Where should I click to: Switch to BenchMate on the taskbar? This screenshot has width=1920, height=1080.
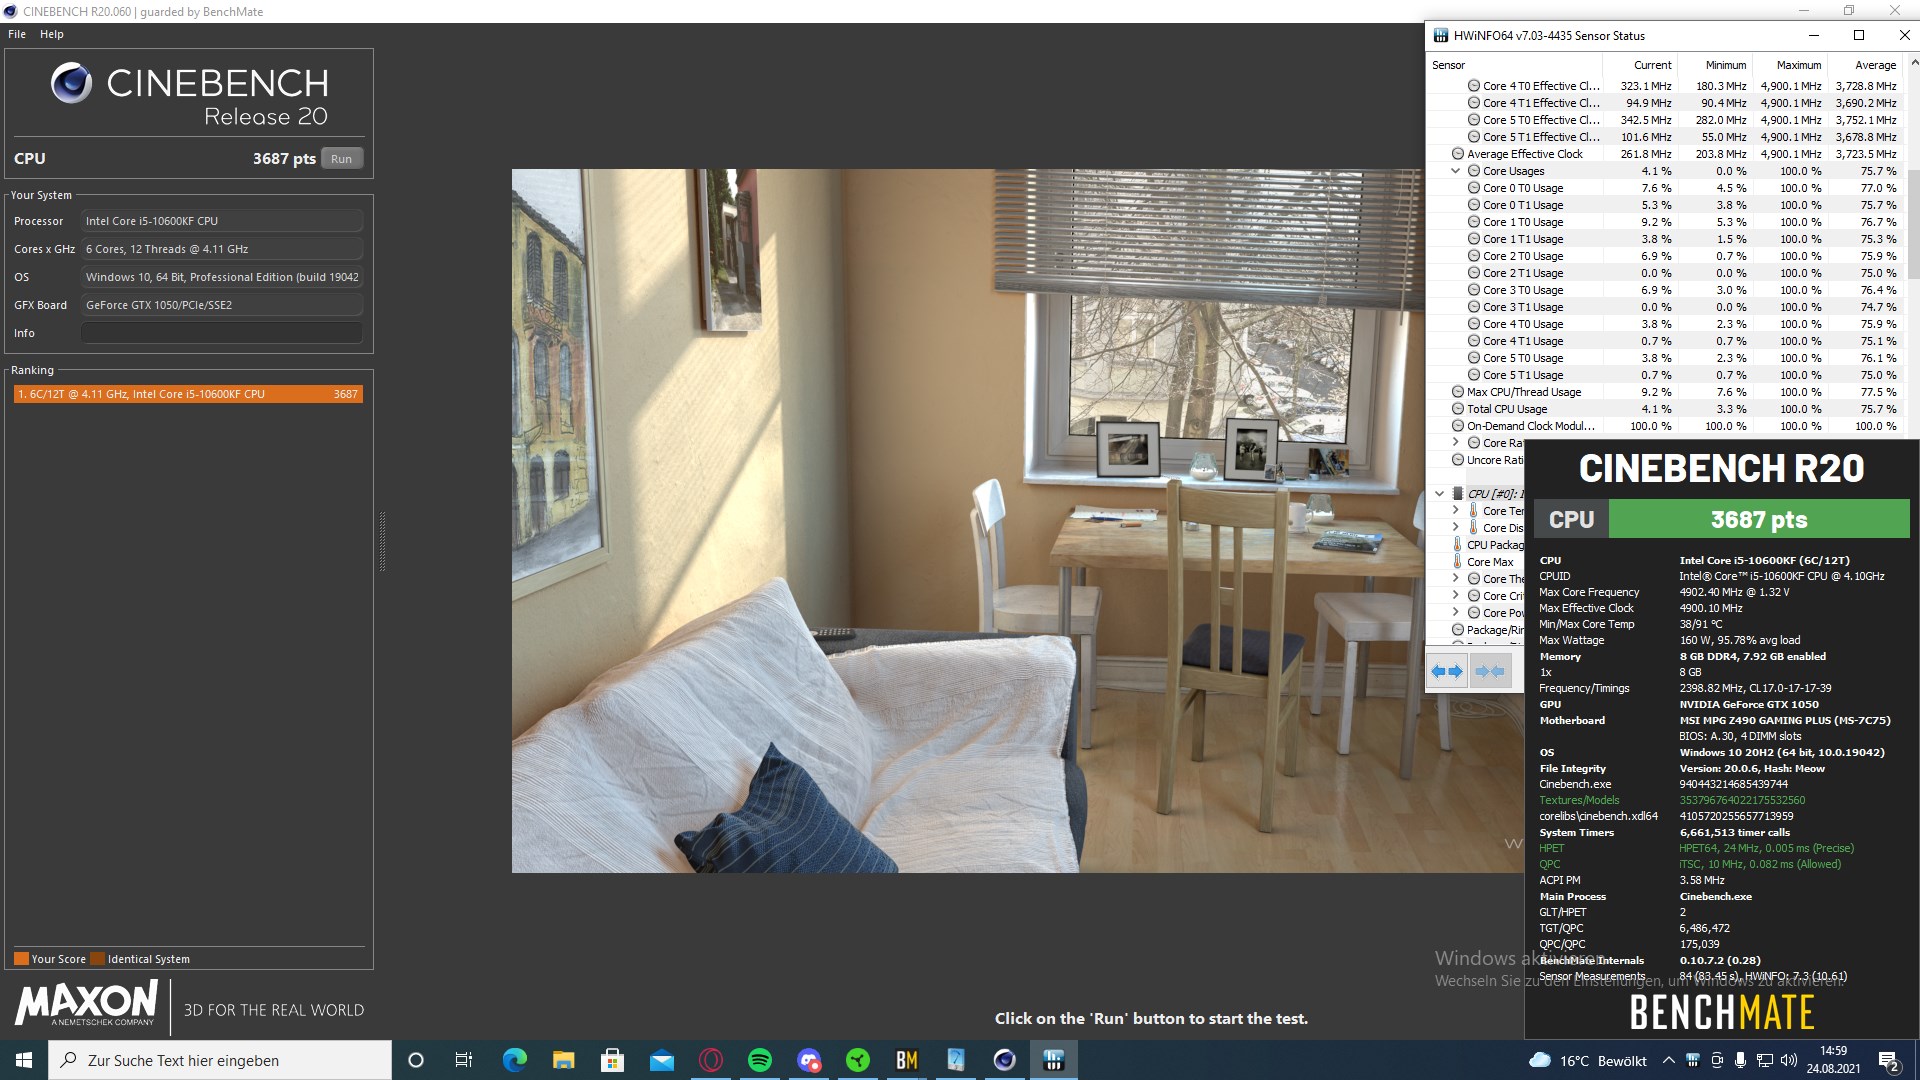pos(906,1060)
